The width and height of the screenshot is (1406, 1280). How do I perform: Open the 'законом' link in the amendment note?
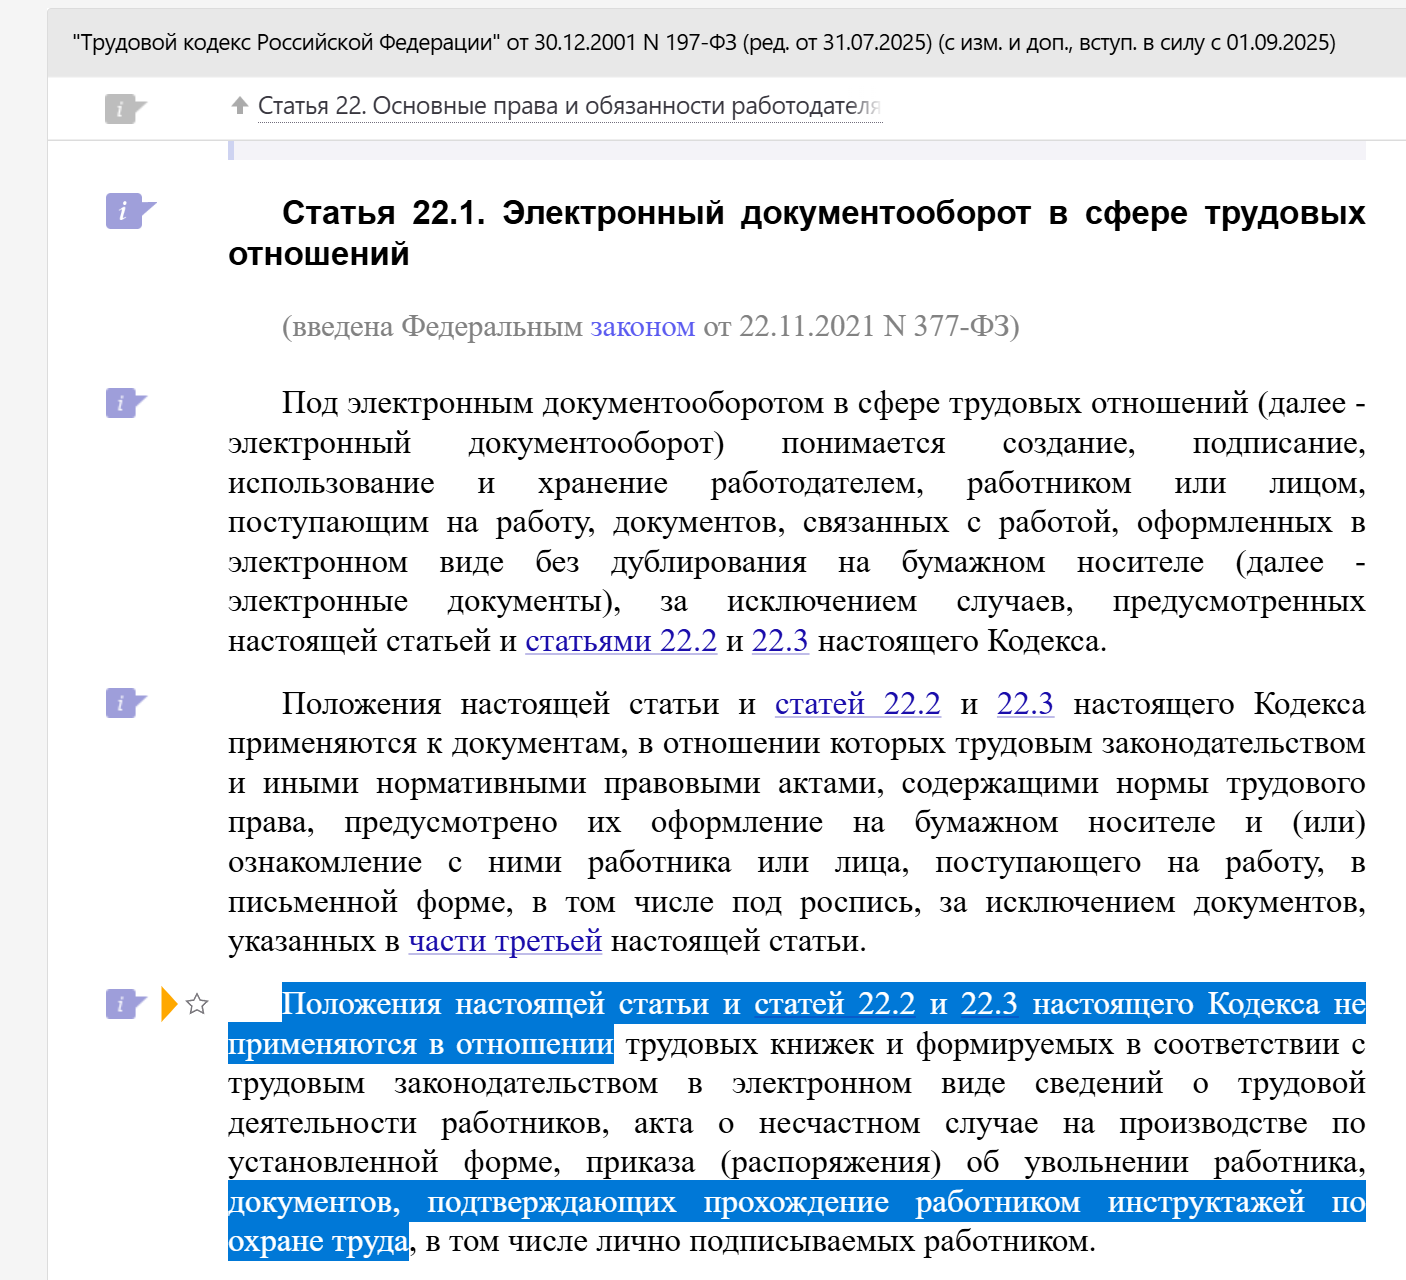[642, 327]
